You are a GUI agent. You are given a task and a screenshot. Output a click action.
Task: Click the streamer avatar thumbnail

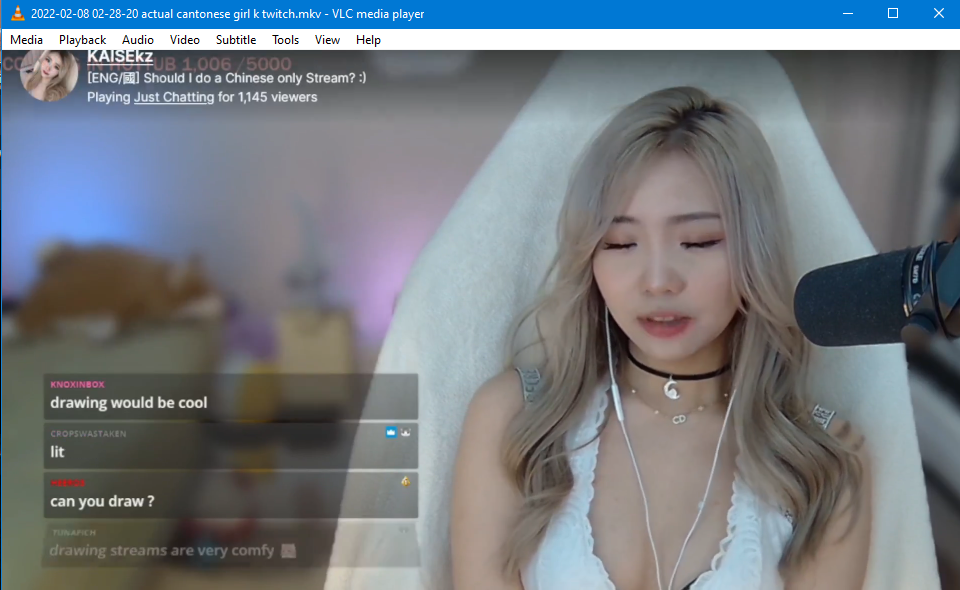click(x=49, y=75)
